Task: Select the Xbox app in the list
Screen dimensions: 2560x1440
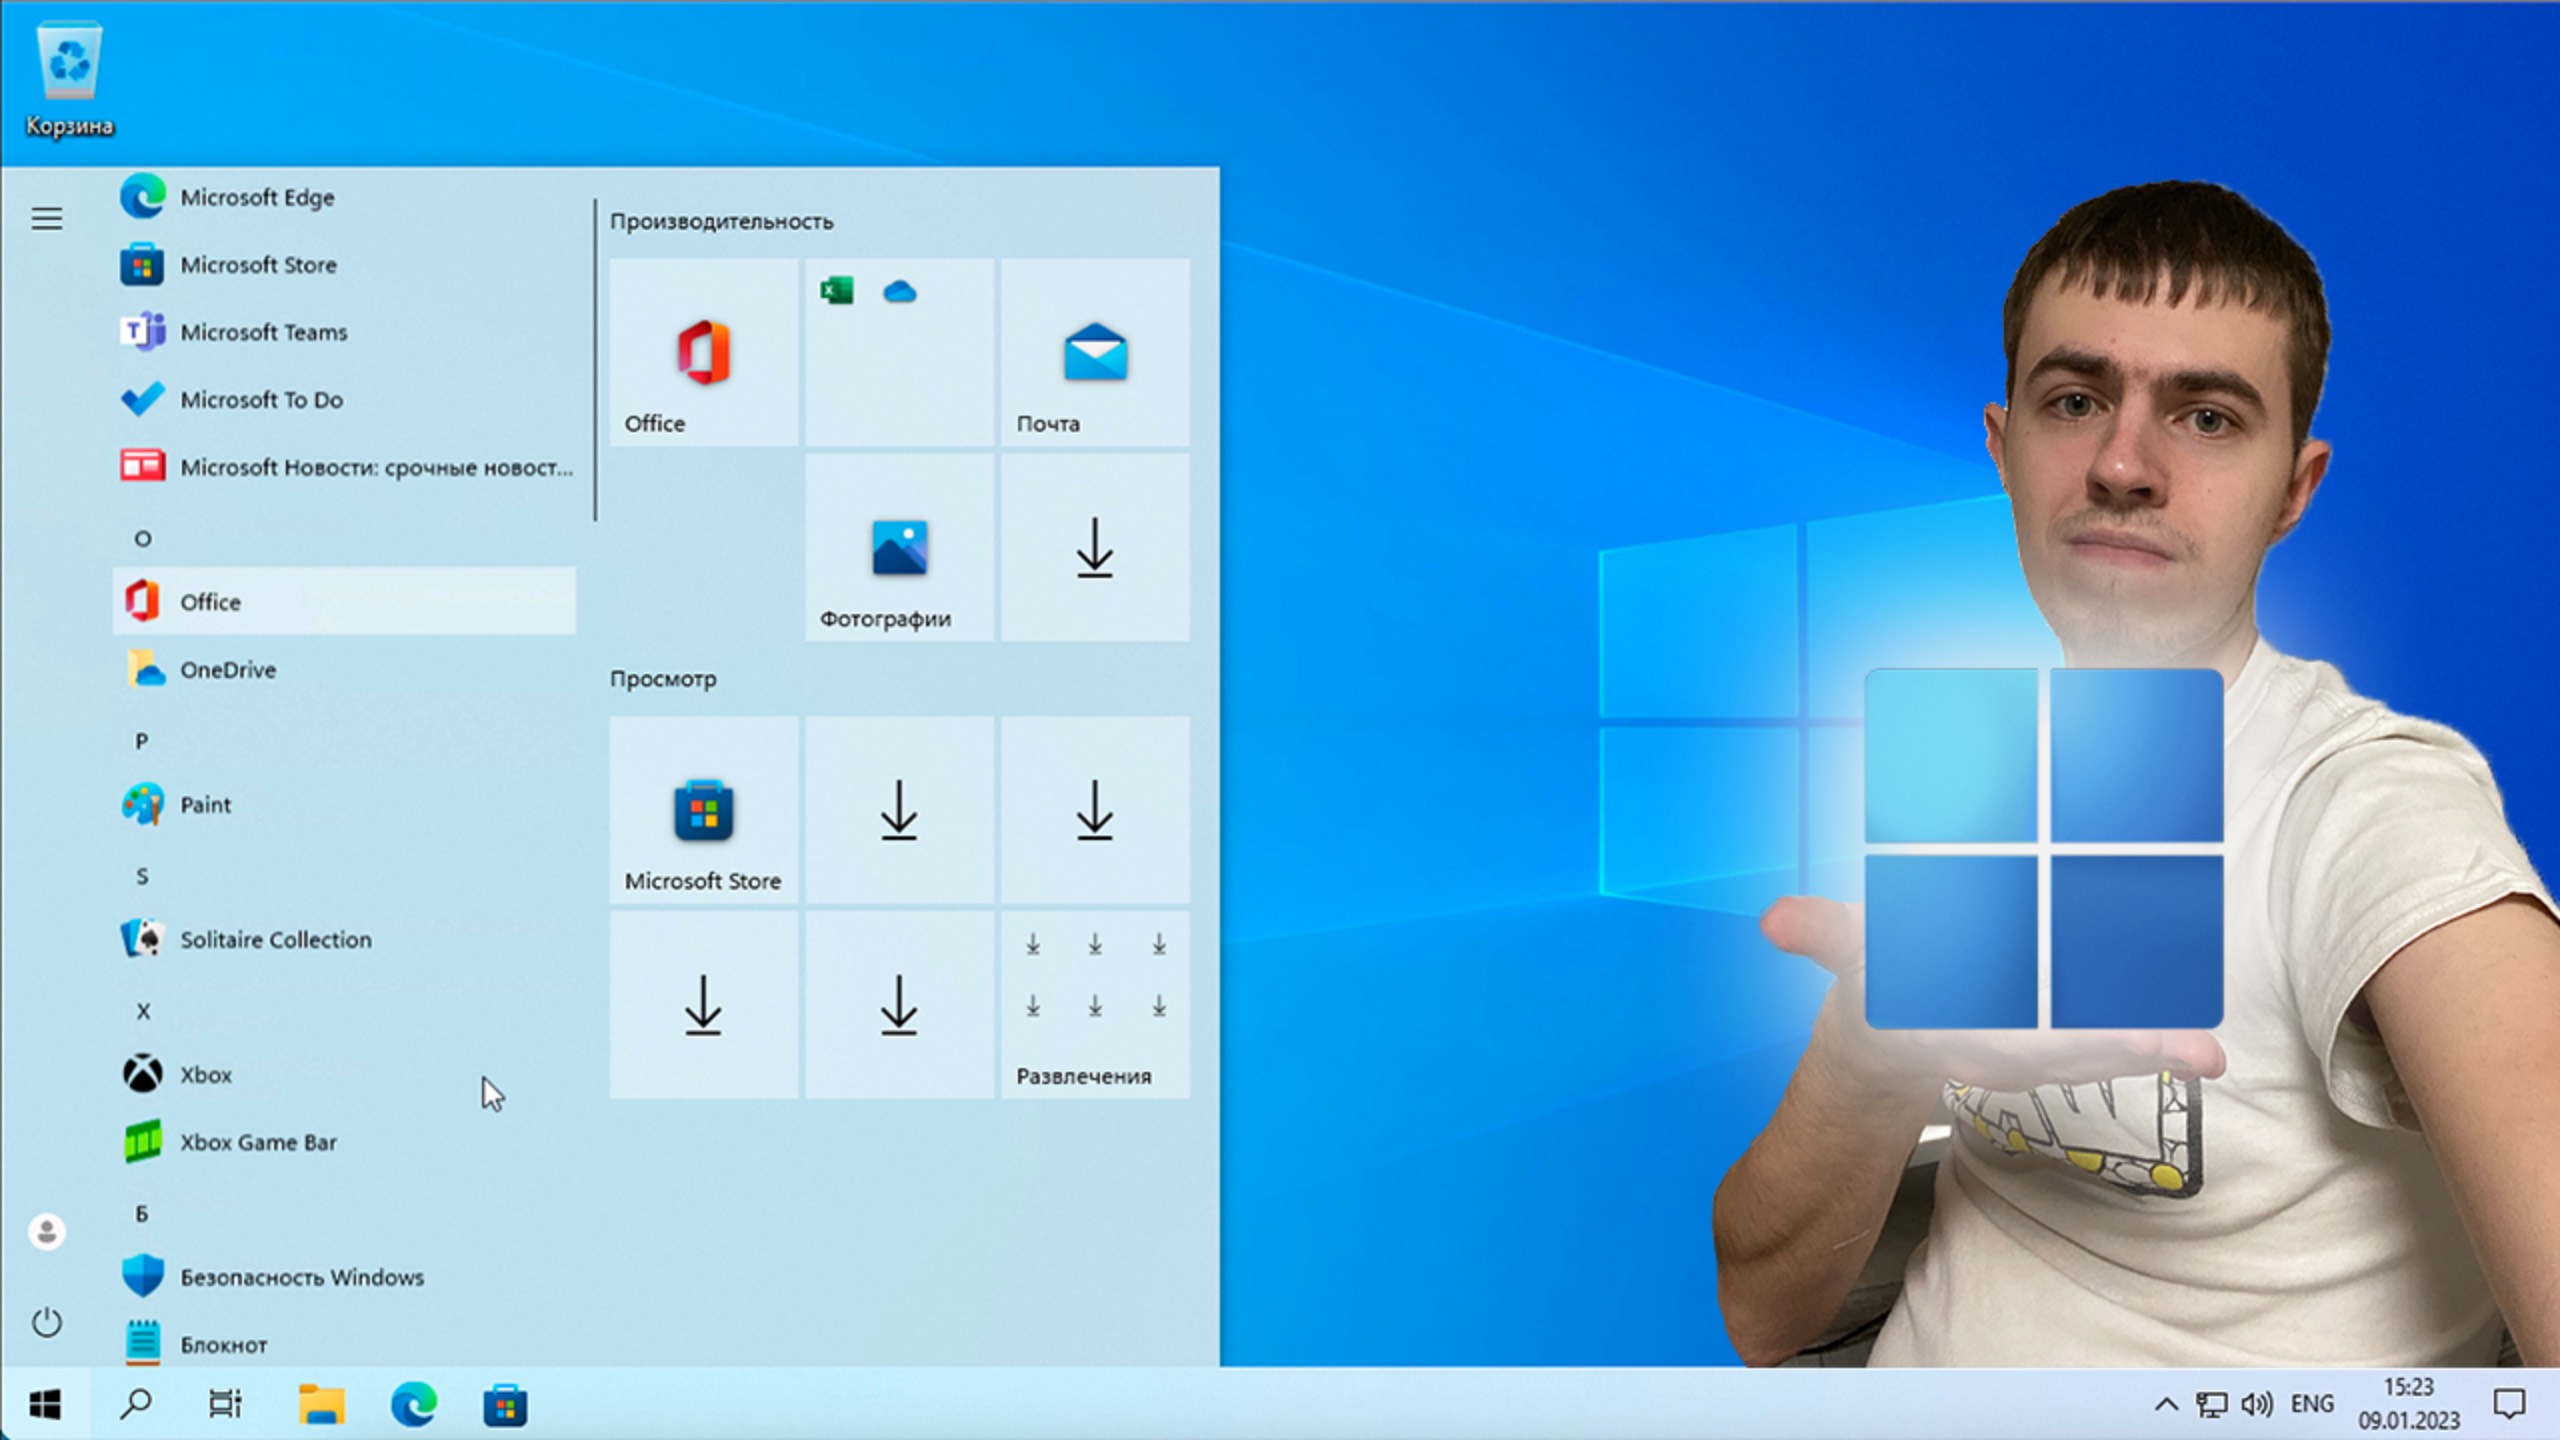Action: (204, 1074)
